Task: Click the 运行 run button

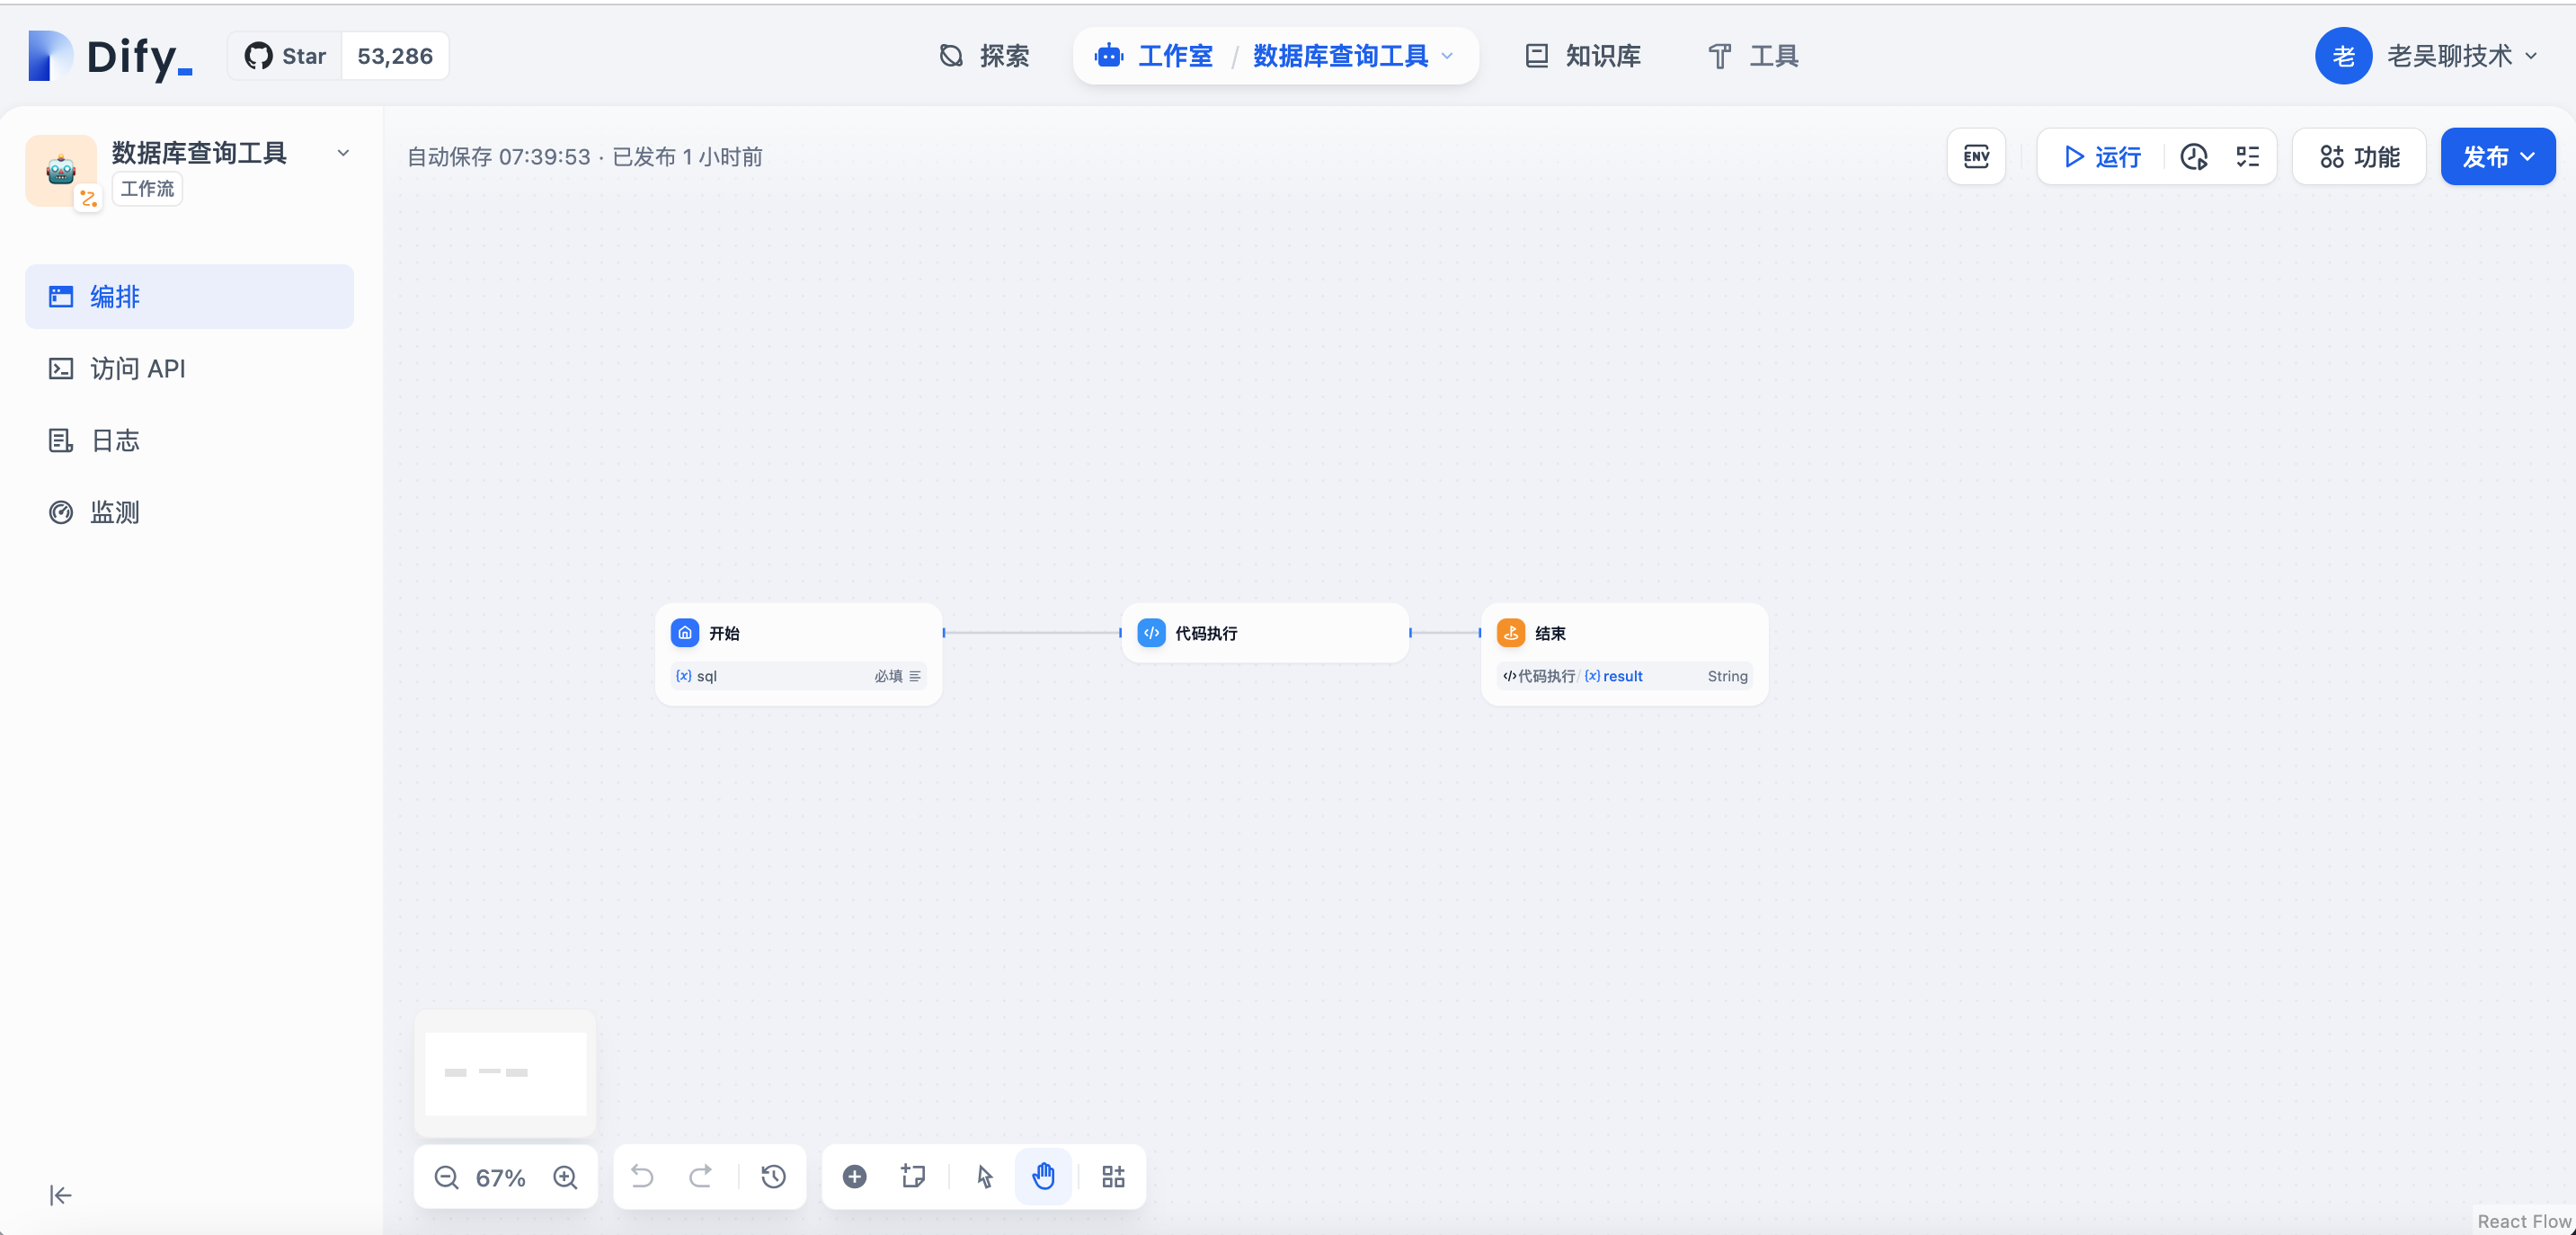Action: tap(2103, 157)
